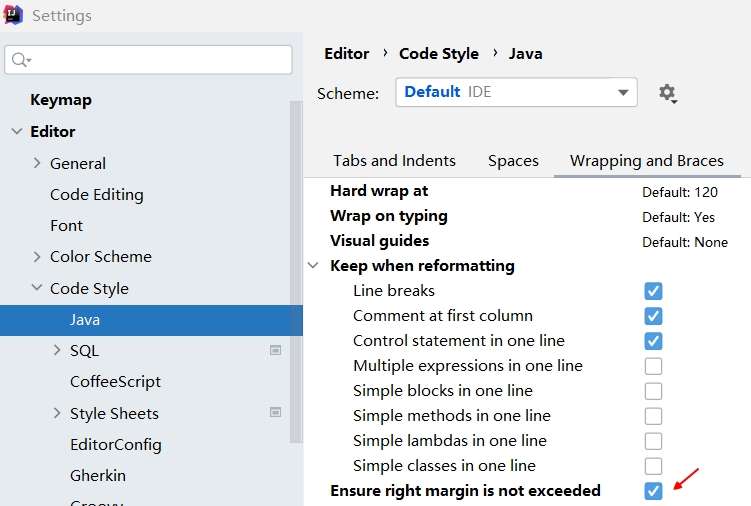
Task: Select Keymap in the settings tree
Action: (x=61, y=100)
